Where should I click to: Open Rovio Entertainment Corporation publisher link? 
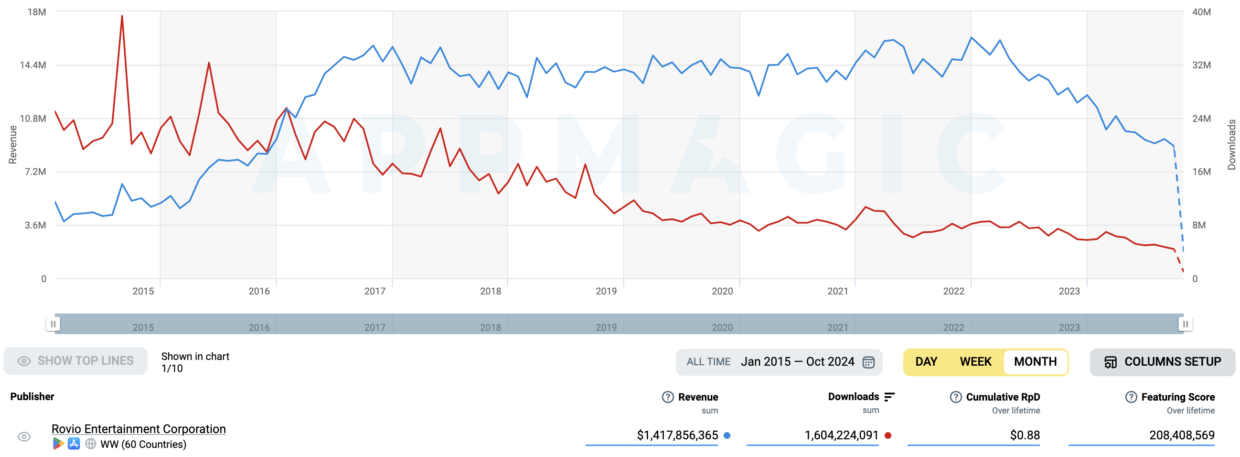tap(138, 429)
